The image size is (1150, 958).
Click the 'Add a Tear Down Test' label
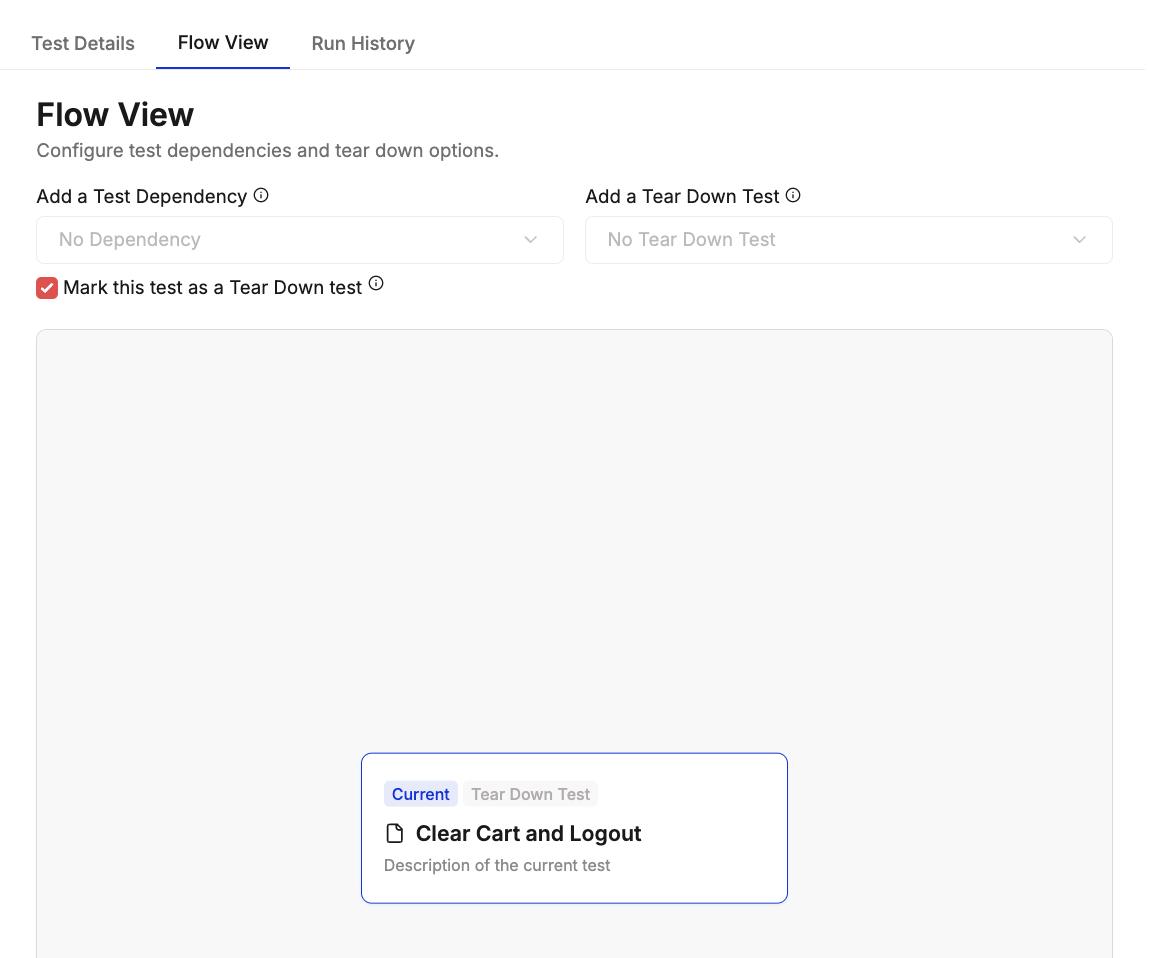coord(682,197)
